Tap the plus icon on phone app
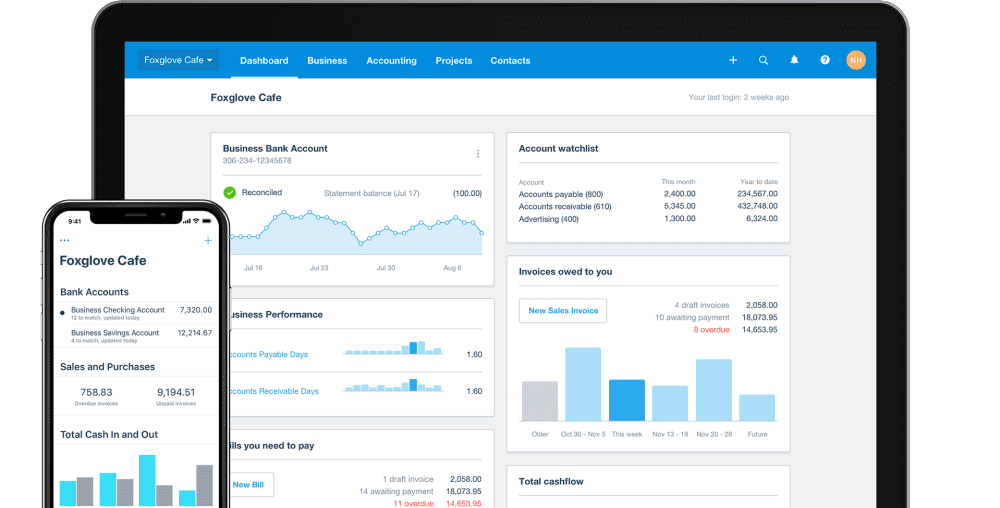 point(208,241)
